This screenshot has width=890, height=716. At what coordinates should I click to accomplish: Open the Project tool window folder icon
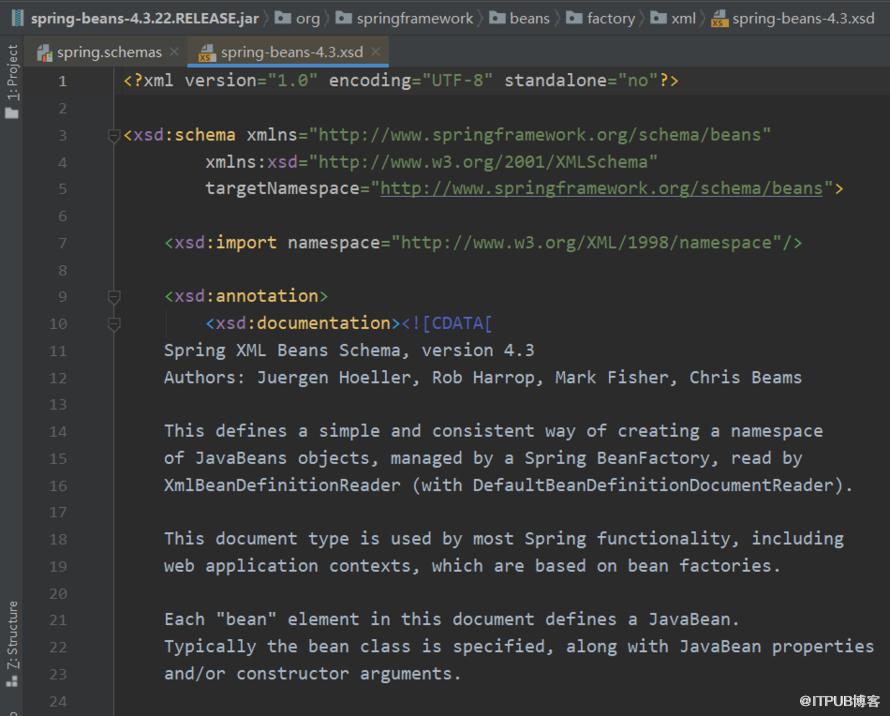tap(12, 113)
